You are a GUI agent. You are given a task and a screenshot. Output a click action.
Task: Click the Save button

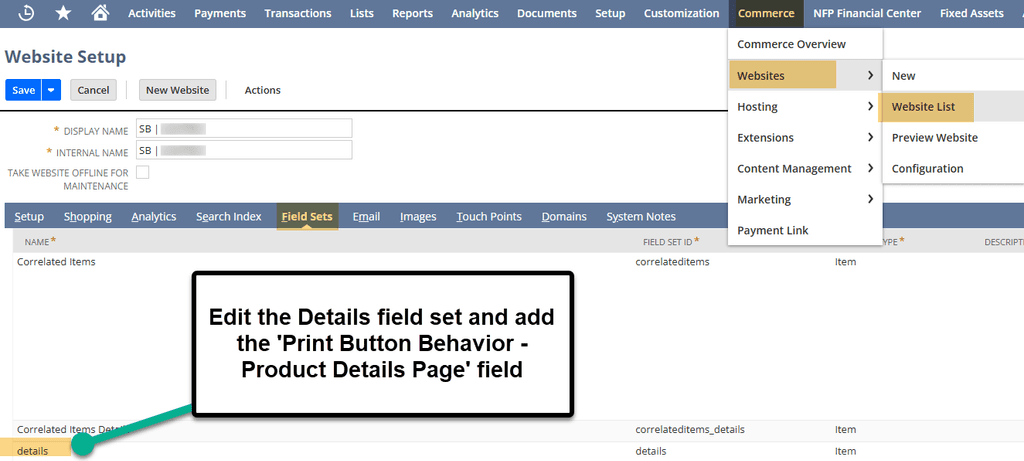[24, 90]
